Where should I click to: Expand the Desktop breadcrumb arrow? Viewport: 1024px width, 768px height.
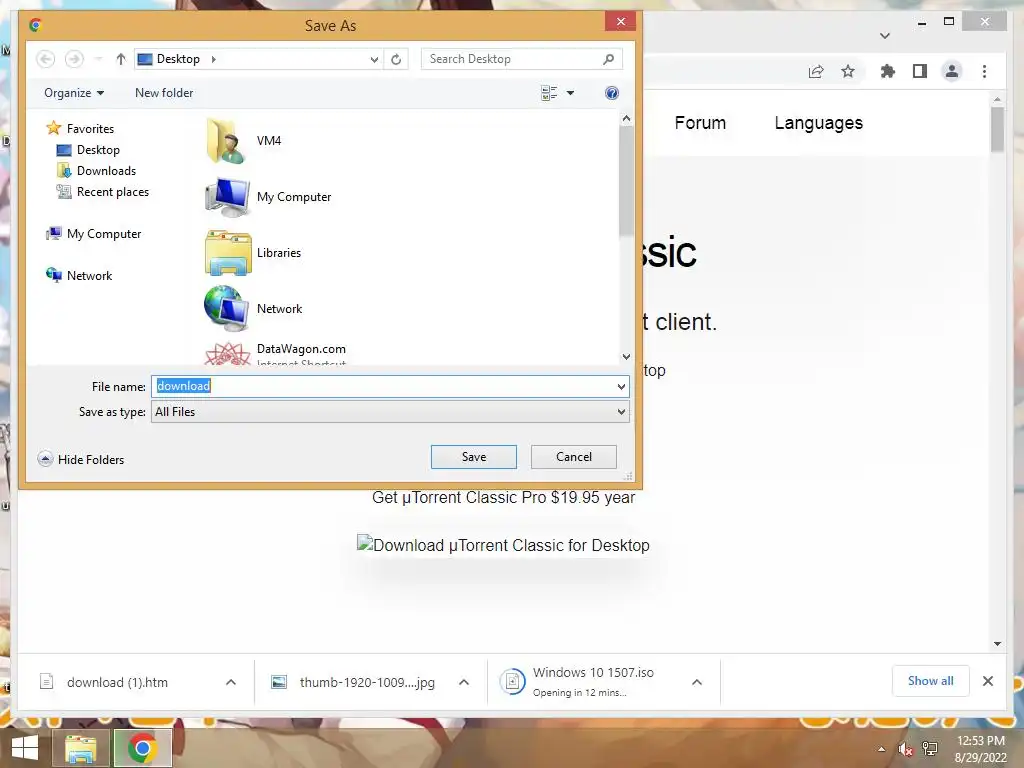[x=214, y=59]
